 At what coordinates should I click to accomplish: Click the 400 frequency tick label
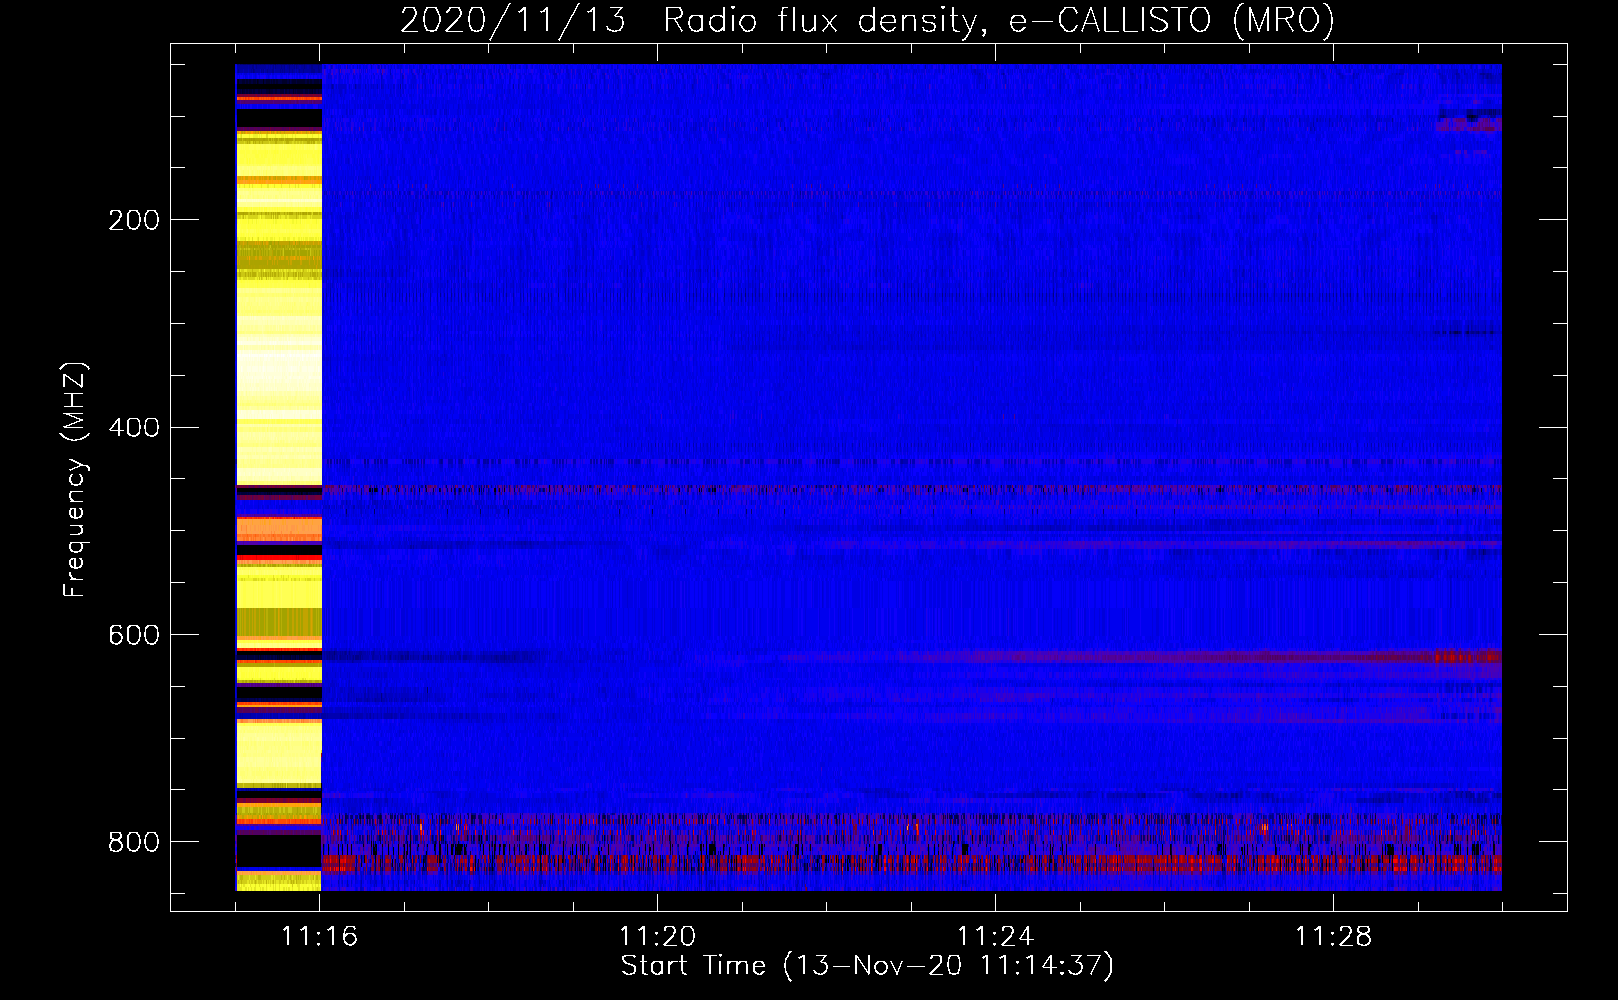[x=134, y=428]
